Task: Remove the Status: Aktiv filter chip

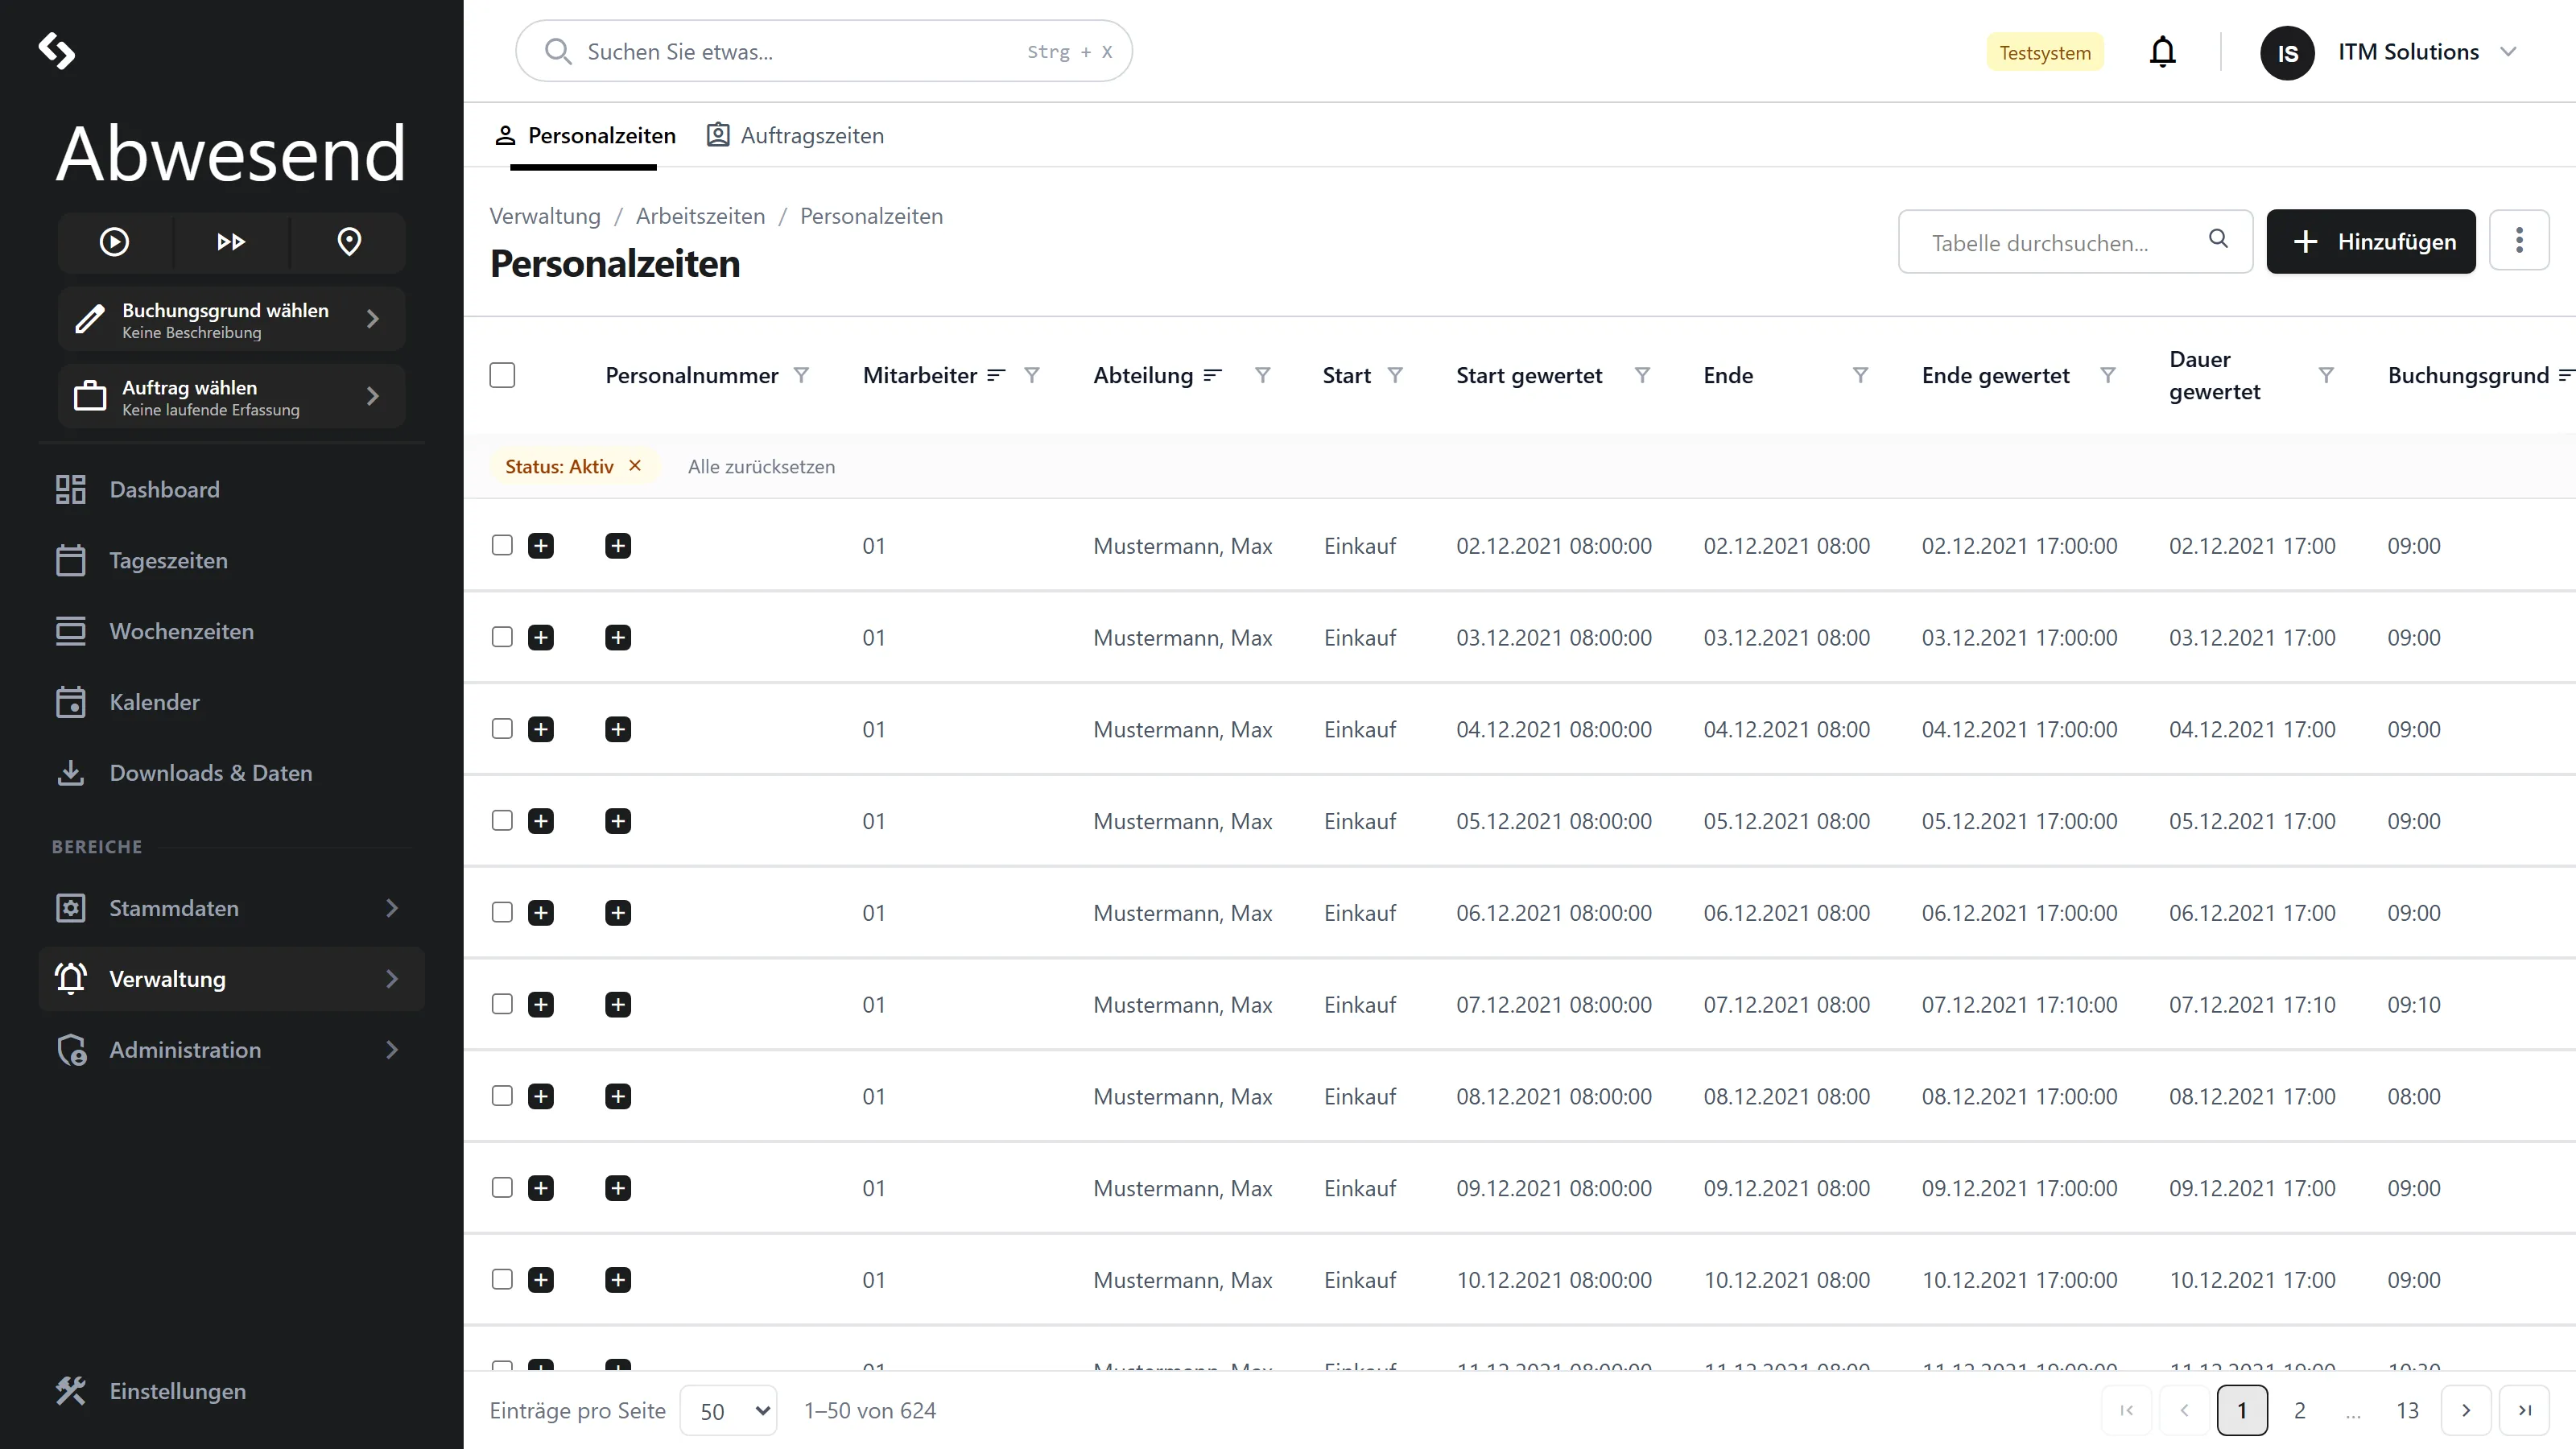Action: point(634,466)
